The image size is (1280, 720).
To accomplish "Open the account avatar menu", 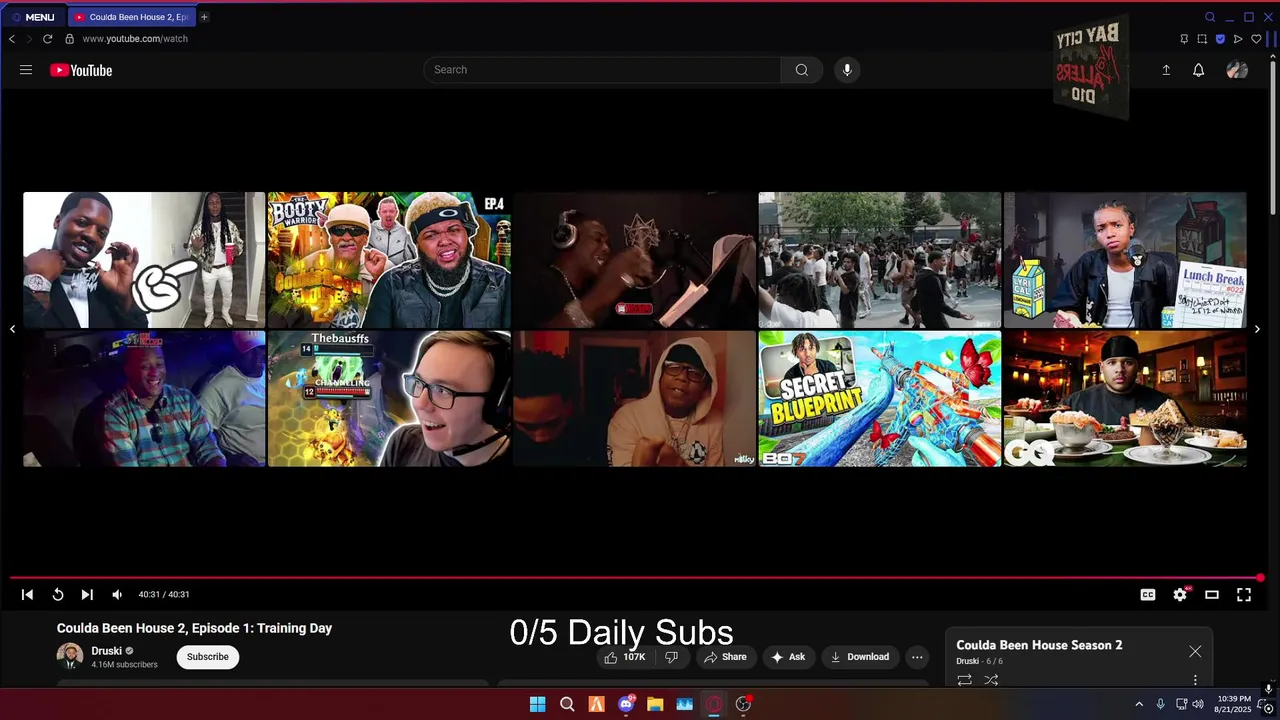I will [1237, 70].
